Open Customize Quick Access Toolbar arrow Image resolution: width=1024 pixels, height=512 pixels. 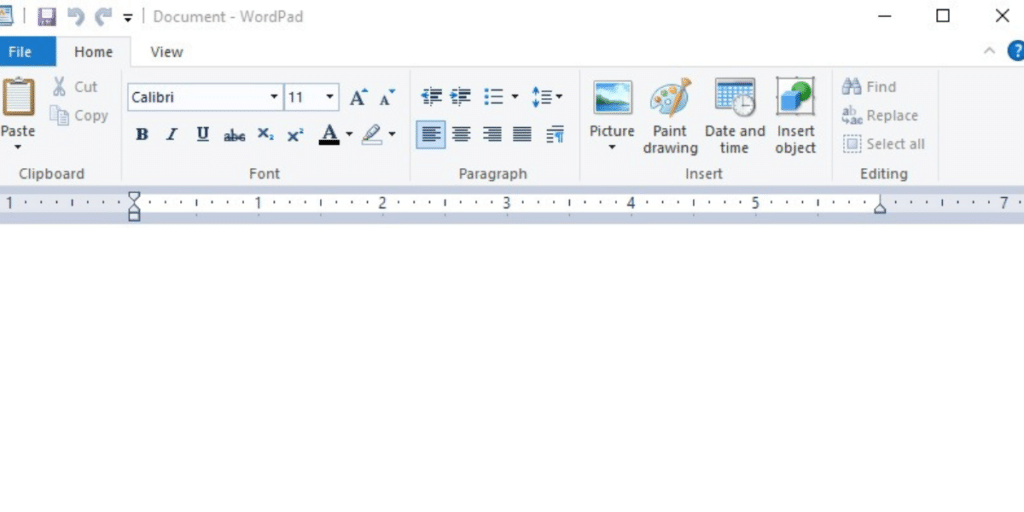[128, 18]
